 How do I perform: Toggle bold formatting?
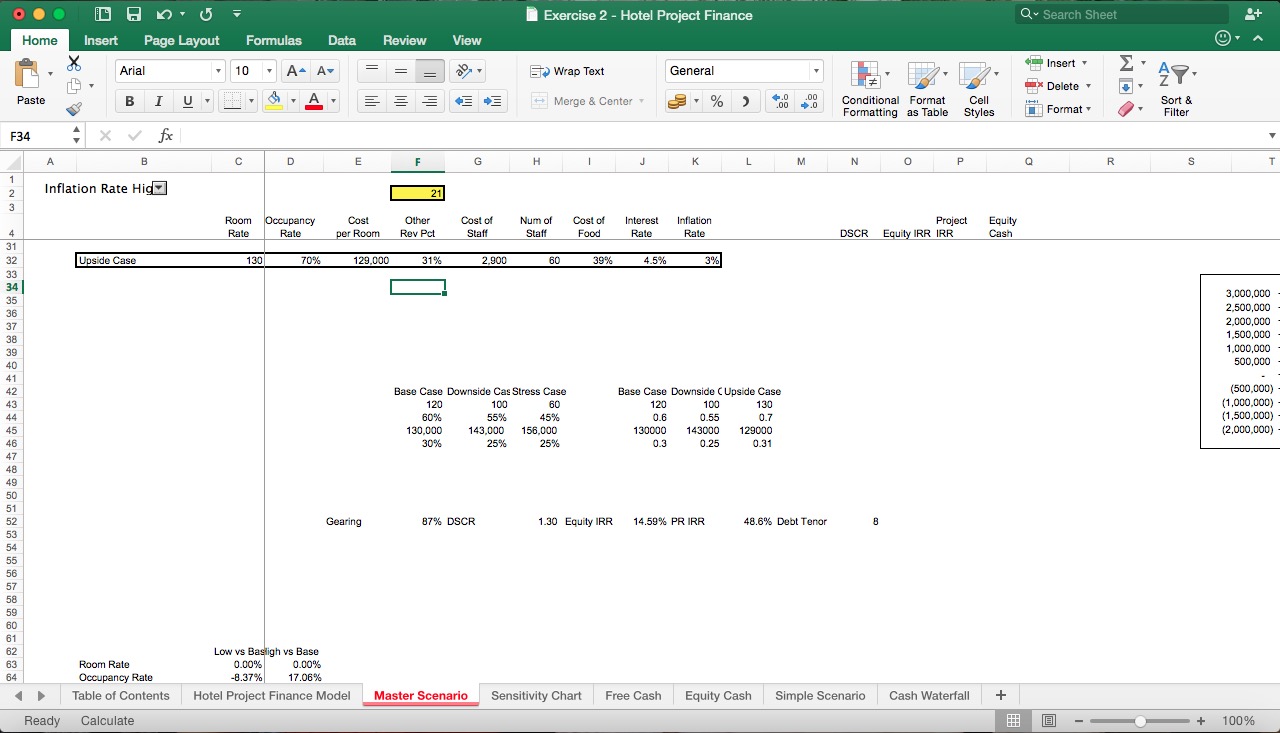[128, 100]
